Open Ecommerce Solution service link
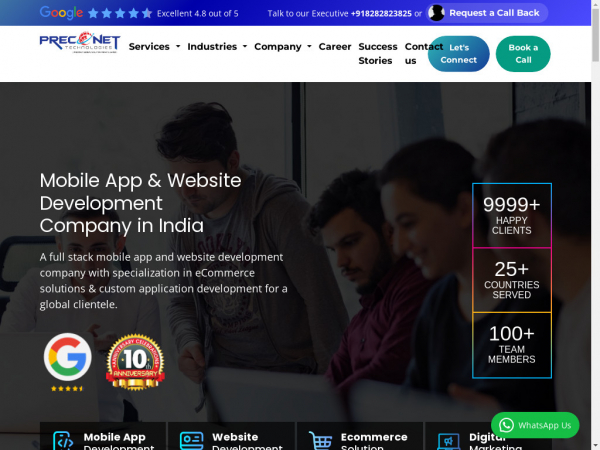Image resolution: width=600 pixels, height=450 pixels. [360, 436]
